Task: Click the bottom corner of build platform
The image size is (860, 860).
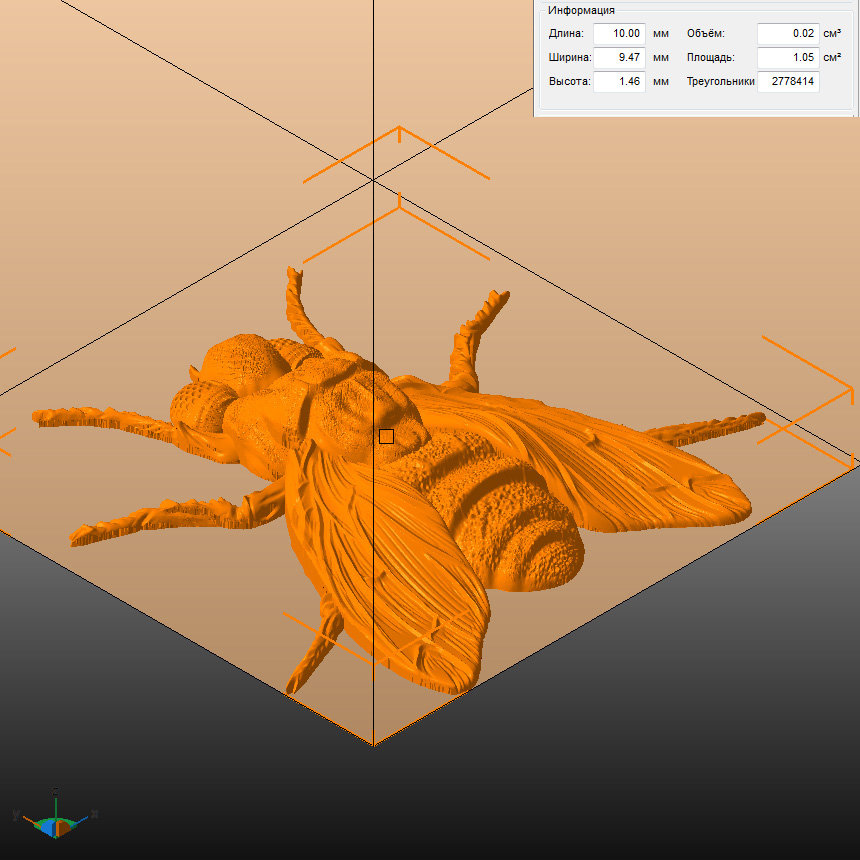Action: (x=374, y=745)
